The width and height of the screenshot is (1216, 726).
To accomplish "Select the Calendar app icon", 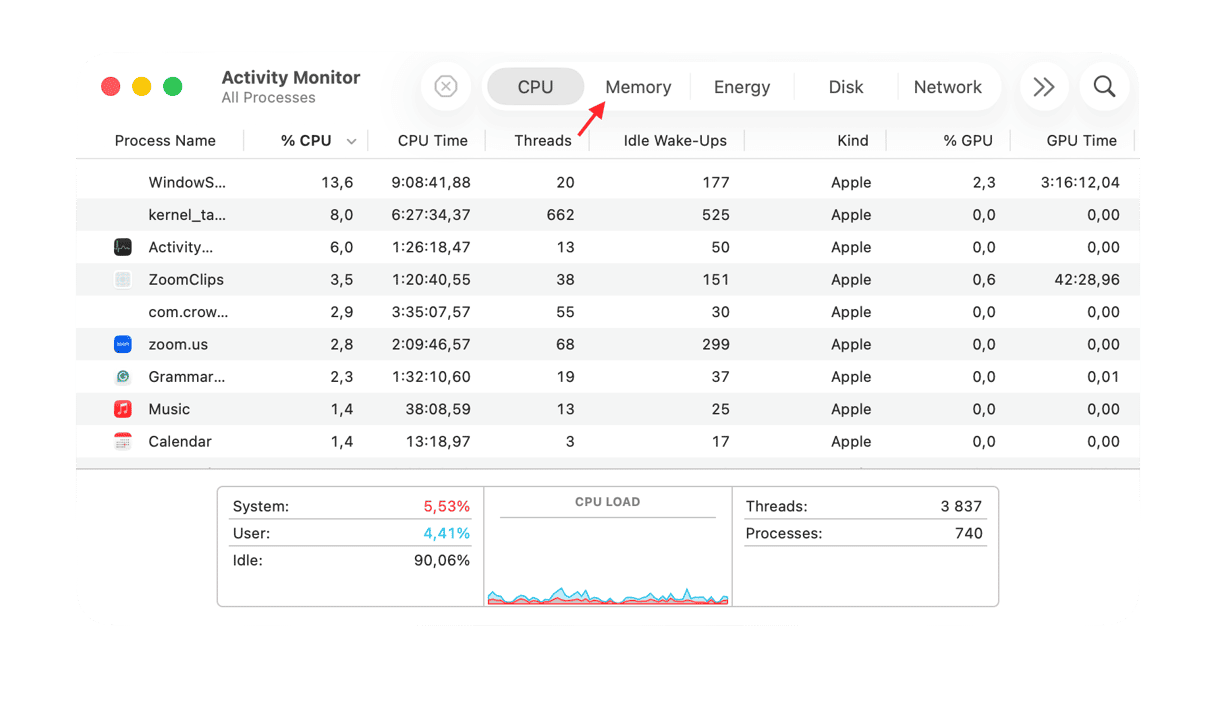I will point(123,442).
